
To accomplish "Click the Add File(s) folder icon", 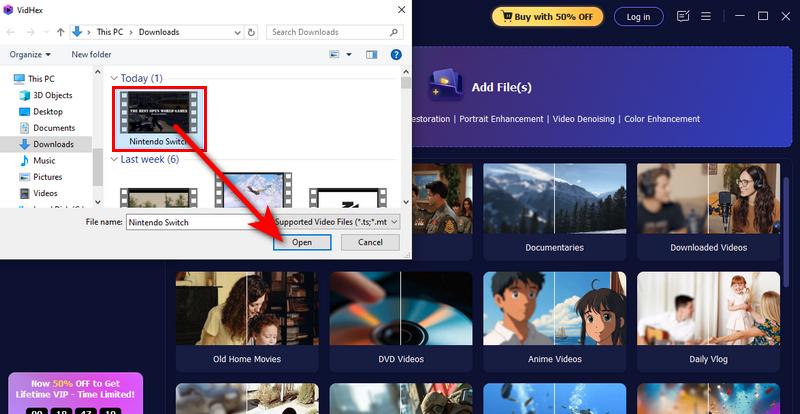I will pos(443,86).
